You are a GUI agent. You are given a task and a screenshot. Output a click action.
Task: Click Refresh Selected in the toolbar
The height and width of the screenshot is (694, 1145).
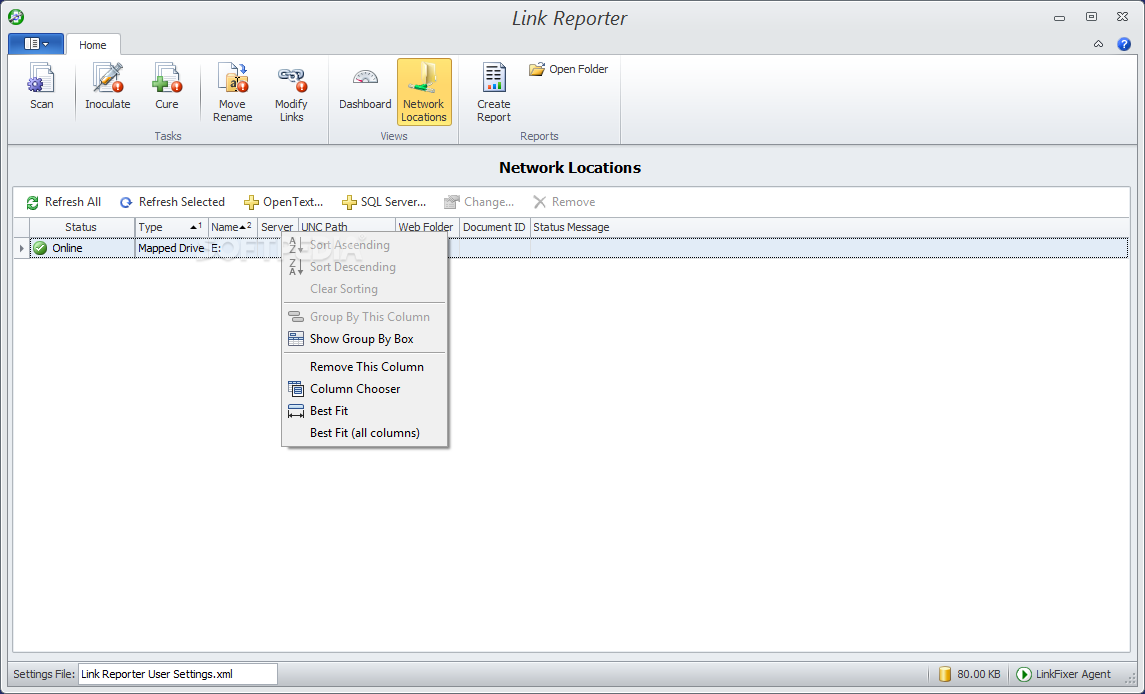pyautogui.click(x=172, y=202)
